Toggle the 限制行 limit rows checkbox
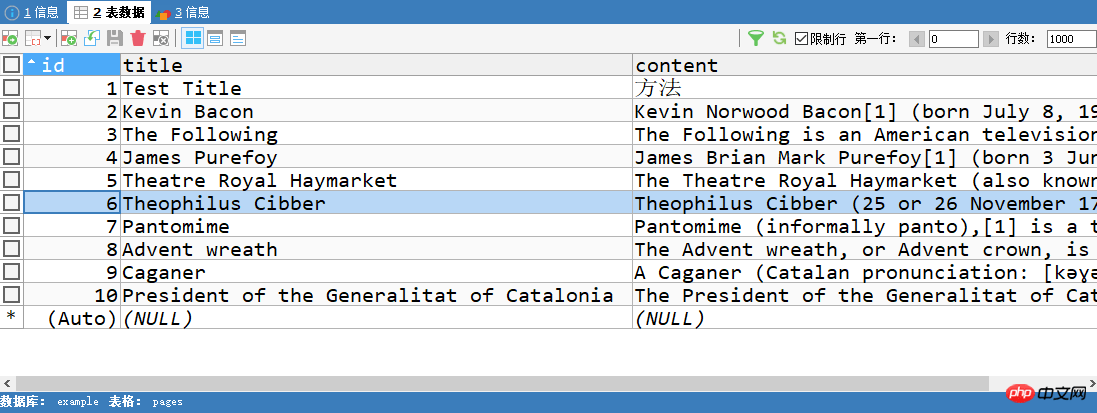The image size is (1097, 413). (802, 38)
